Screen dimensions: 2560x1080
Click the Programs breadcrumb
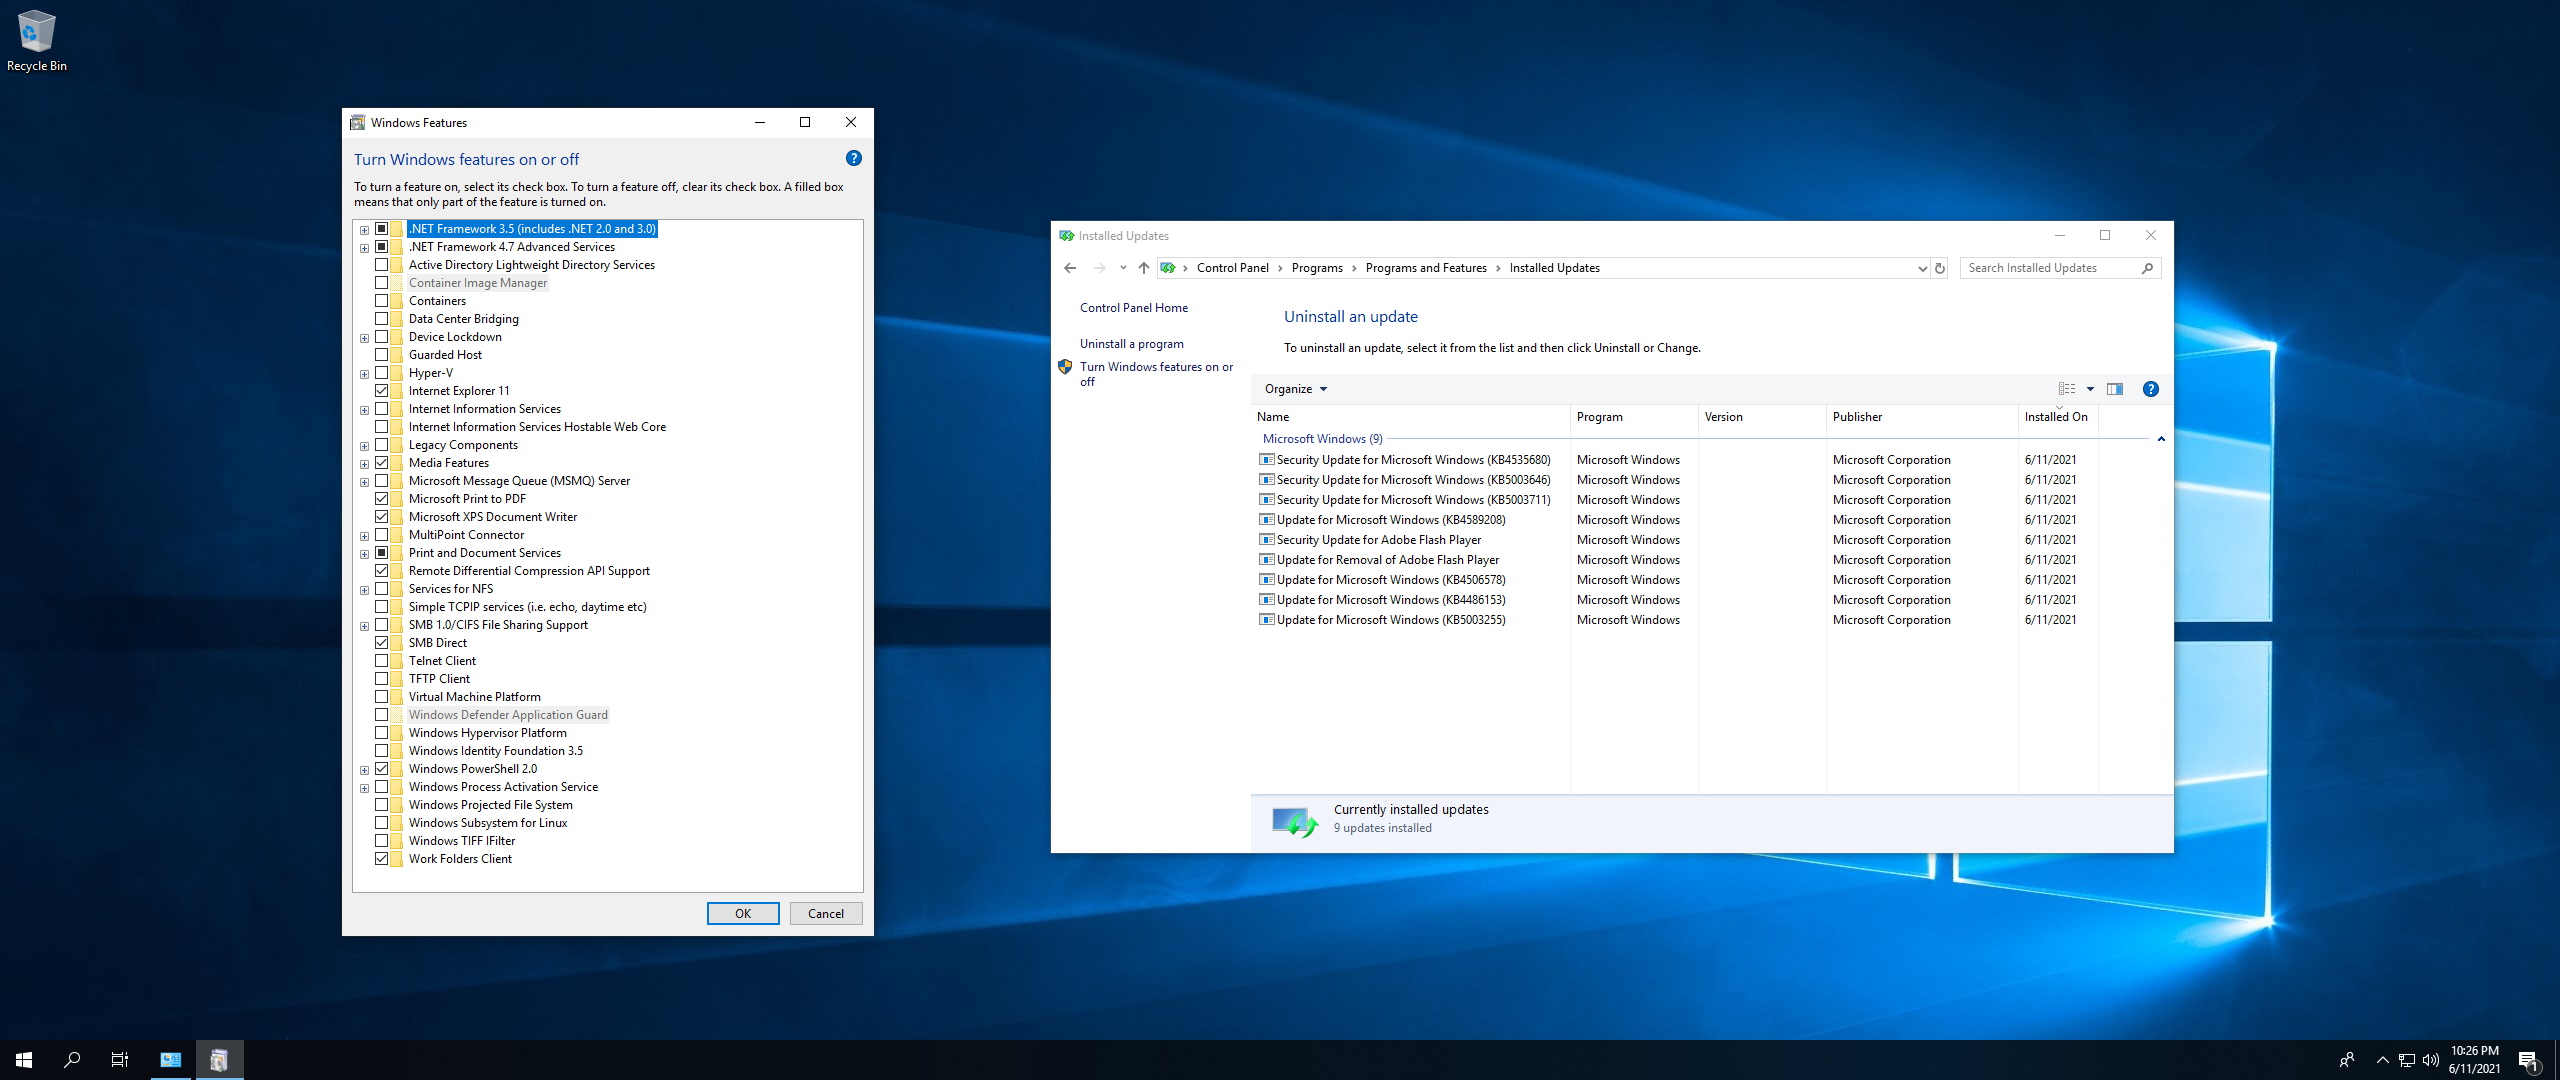tap(1317, 268)
